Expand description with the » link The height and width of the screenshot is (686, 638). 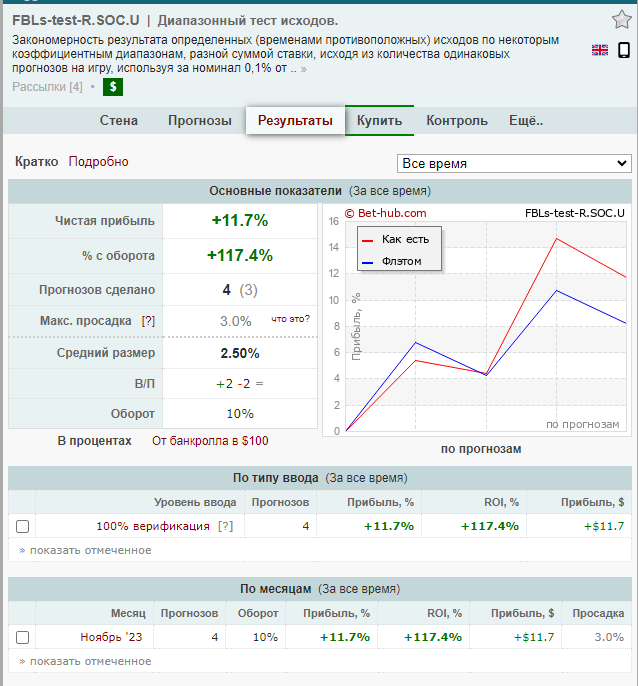[304, 69]
